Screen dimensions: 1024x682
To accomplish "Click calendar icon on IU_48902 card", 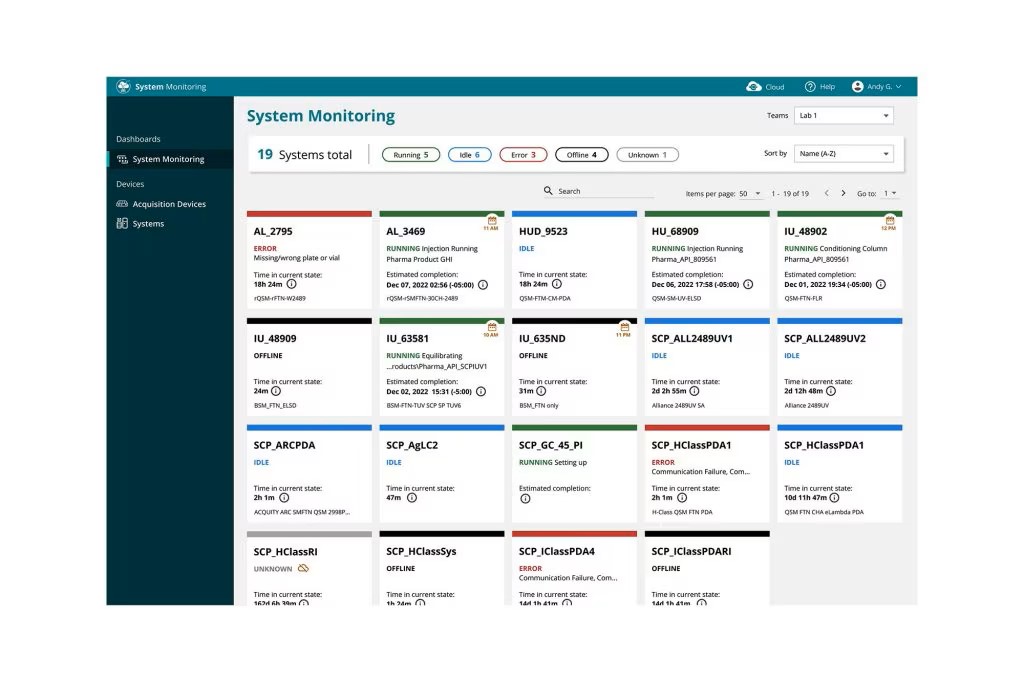I will [889, 220].
